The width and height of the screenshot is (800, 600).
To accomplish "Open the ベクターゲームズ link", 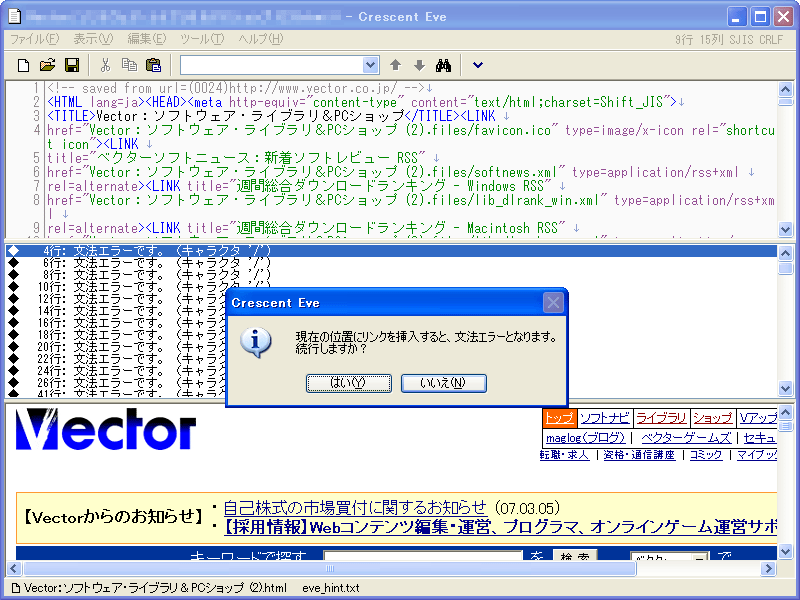I will [686, 438].
